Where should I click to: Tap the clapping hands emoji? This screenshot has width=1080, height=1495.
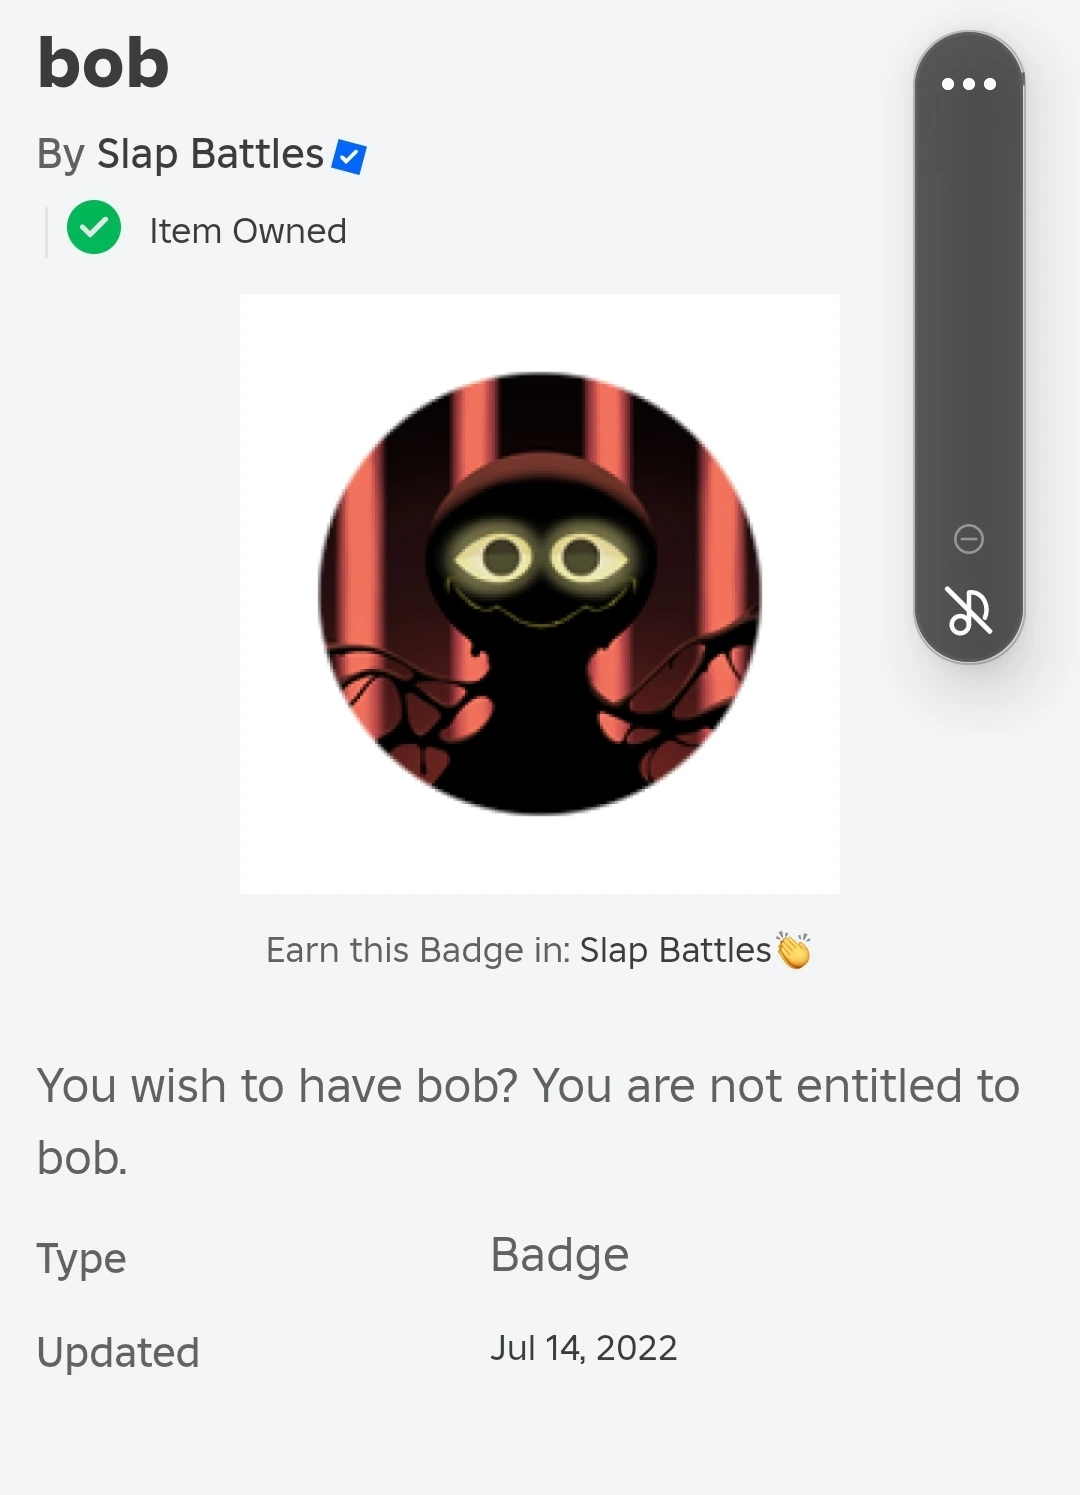coord(794,950)
